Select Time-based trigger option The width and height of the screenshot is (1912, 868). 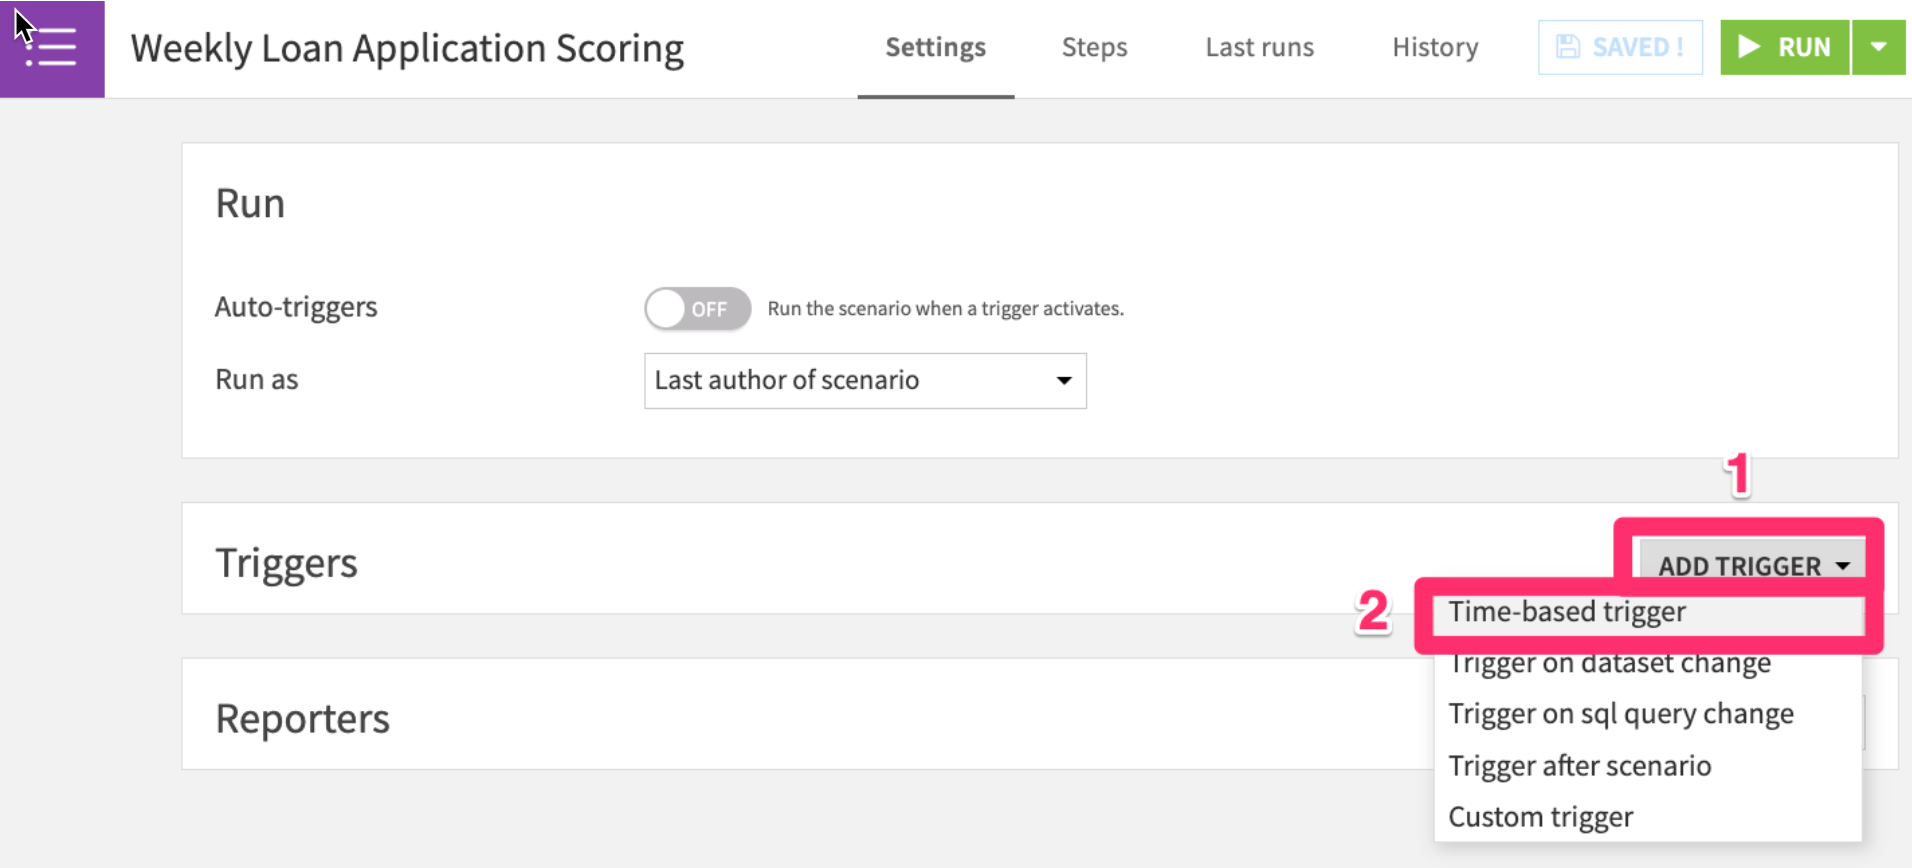pyautogui.click(x=1567, y=612)
